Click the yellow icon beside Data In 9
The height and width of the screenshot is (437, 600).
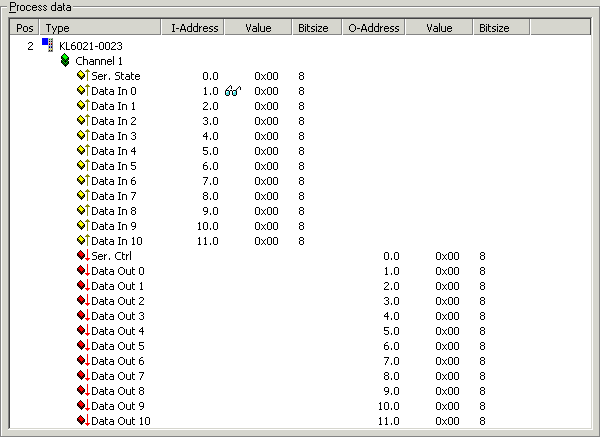83,225
